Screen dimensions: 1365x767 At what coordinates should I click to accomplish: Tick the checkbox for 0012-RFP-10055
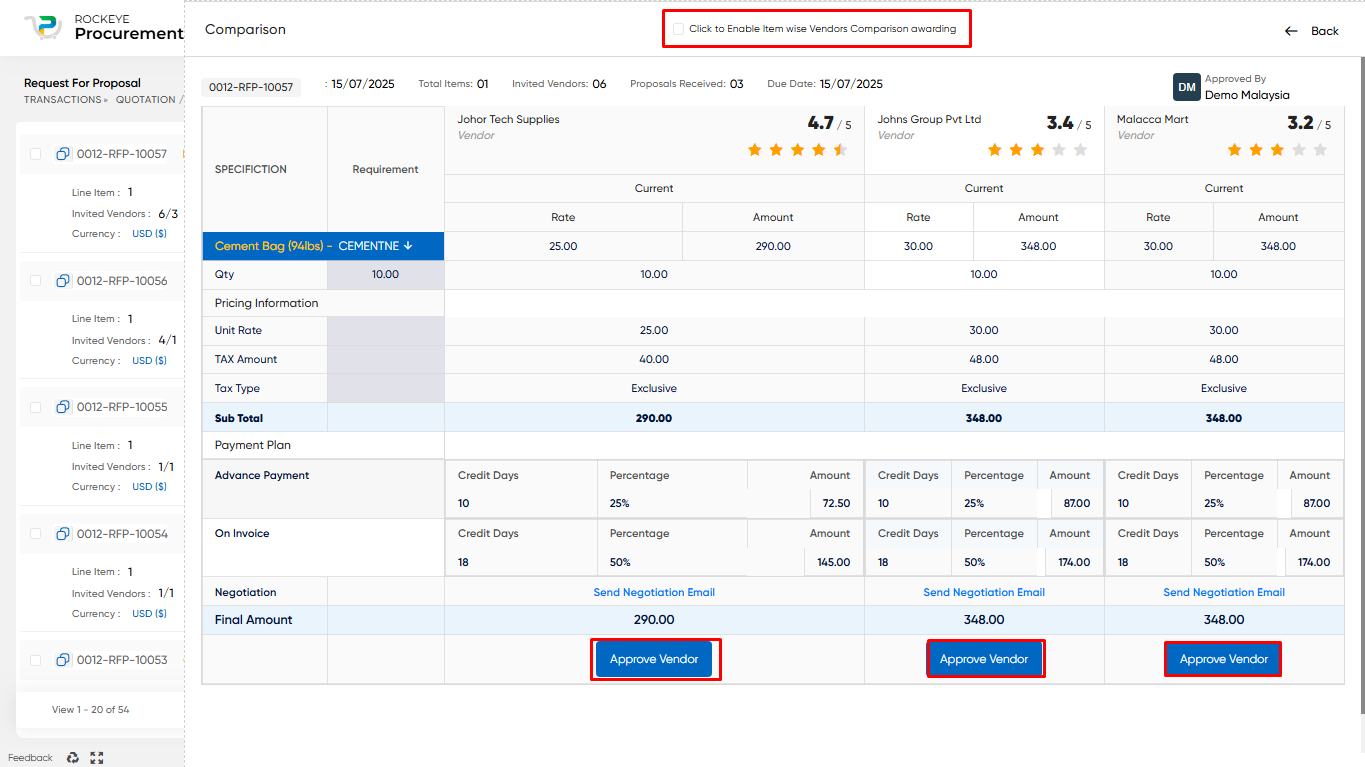[x=36, y=407]
